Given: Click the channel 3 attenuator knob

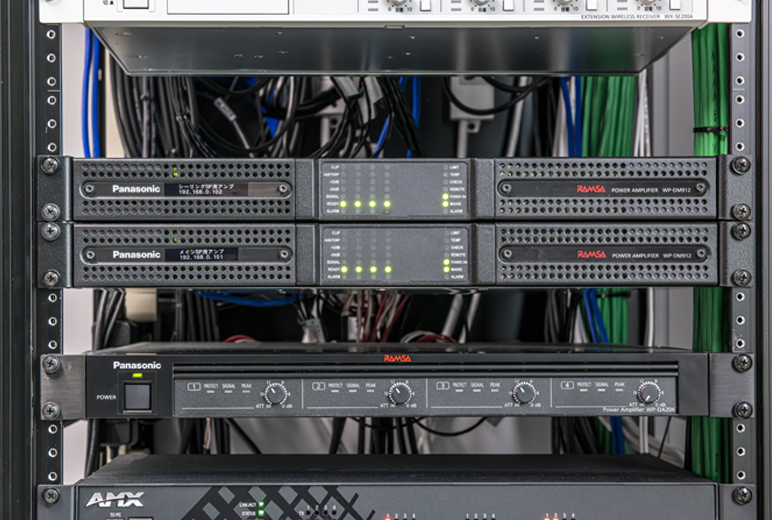Looking at the screenshot, I should (x=524, y=393).
